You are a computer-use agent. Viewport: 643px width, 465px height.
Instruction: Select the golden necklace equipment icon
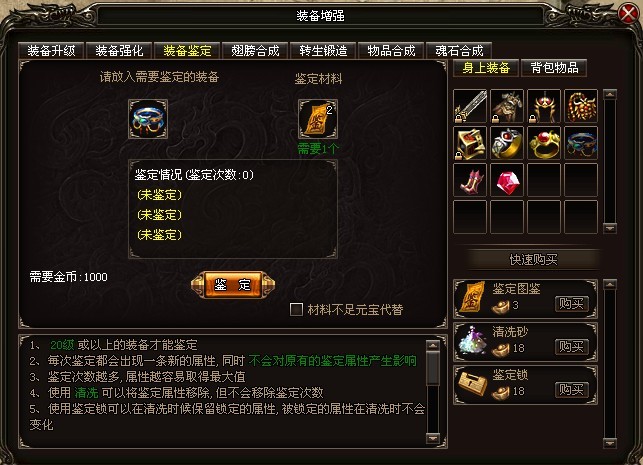click(x=581, y=106)
